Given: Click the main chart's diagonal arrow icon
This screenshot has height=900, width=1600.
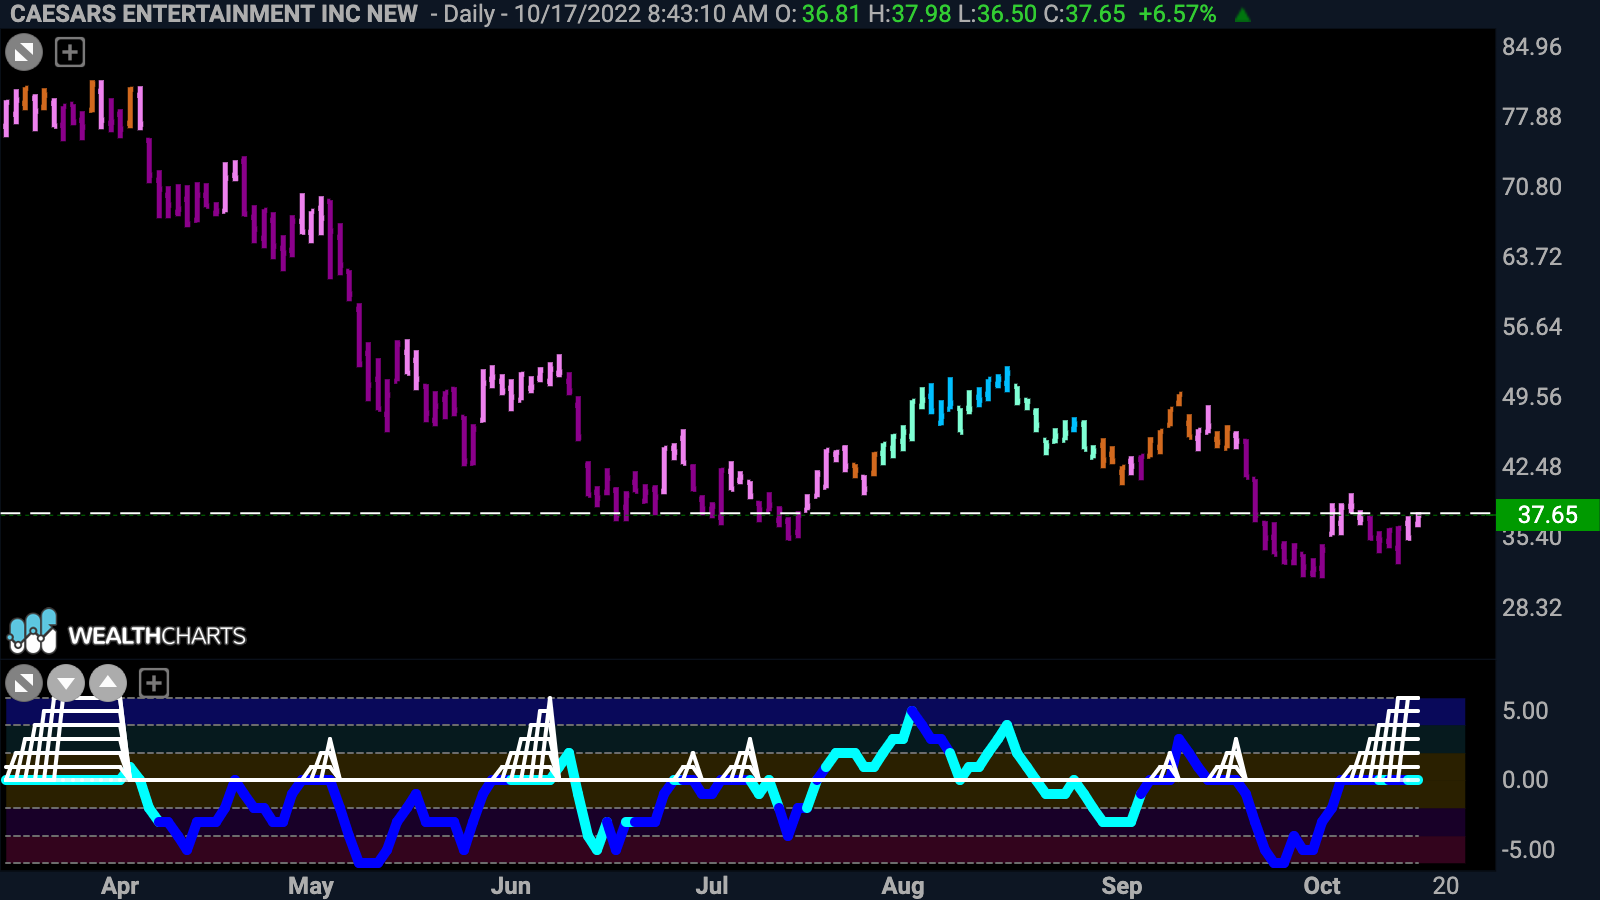Looking at the screenshot, I should tap(24, 52).
